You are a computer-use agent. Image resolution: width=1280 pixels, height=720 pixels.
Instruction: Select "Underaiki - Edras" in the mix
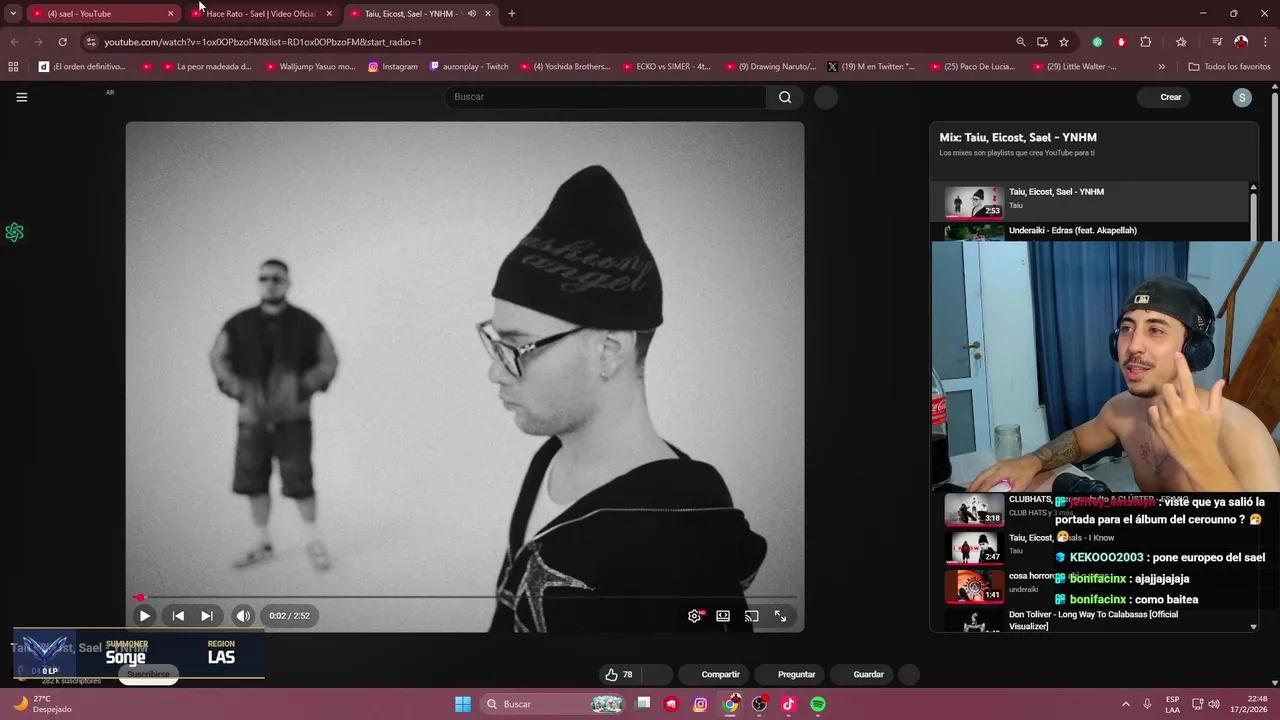(x=1090, y=231)
